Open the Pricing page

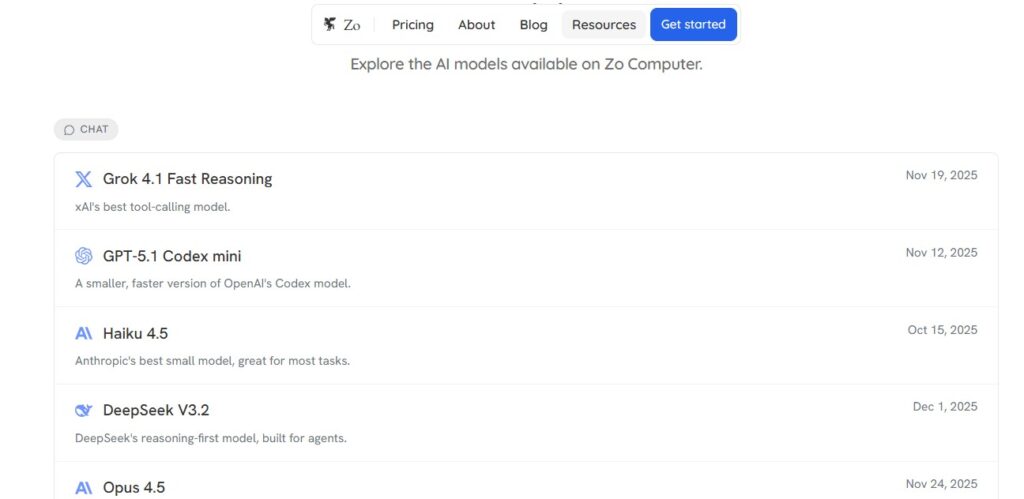coord(413,25)
